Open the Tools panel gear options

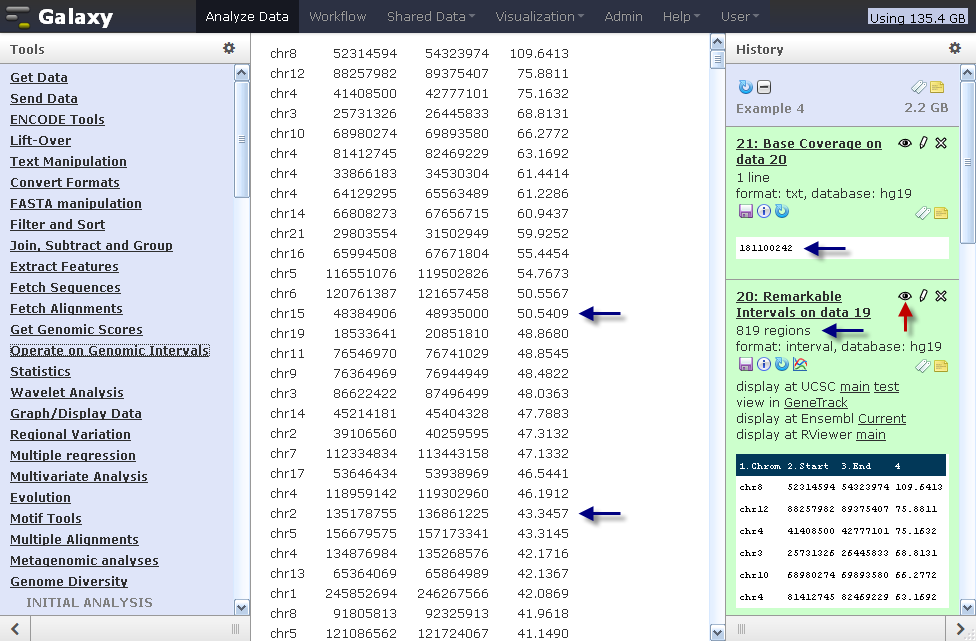pos(229,49)
